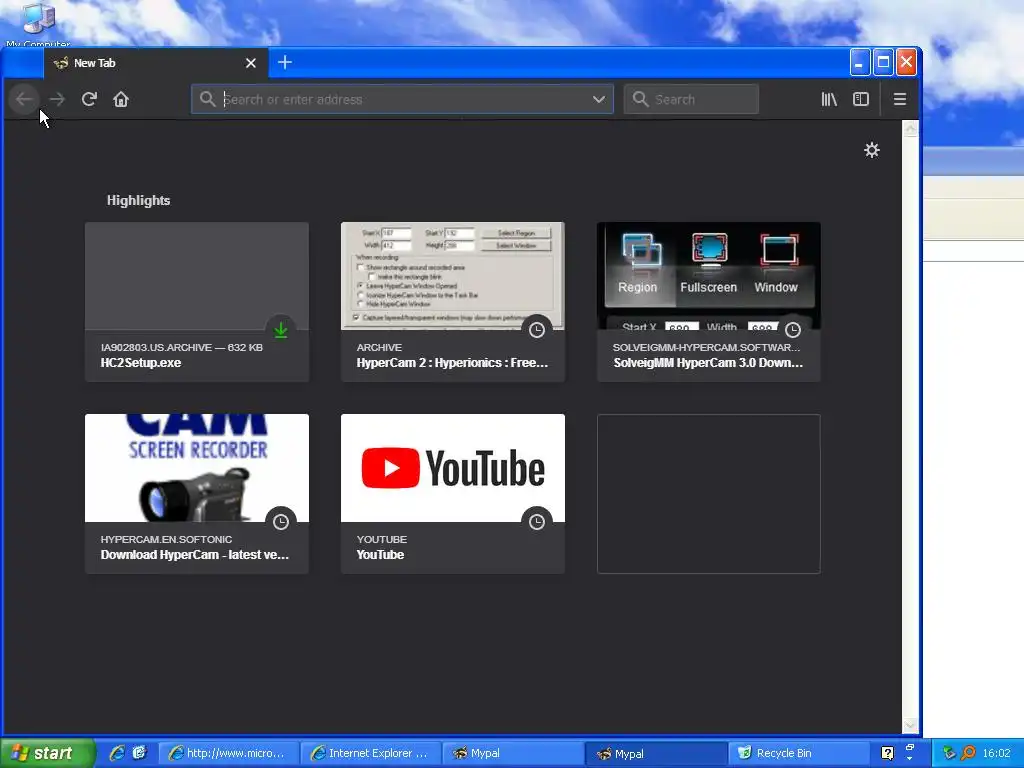This screenshot has width=1024, height=768.
Task: Open the YouTube highlight card
Action: coord(453,494)
